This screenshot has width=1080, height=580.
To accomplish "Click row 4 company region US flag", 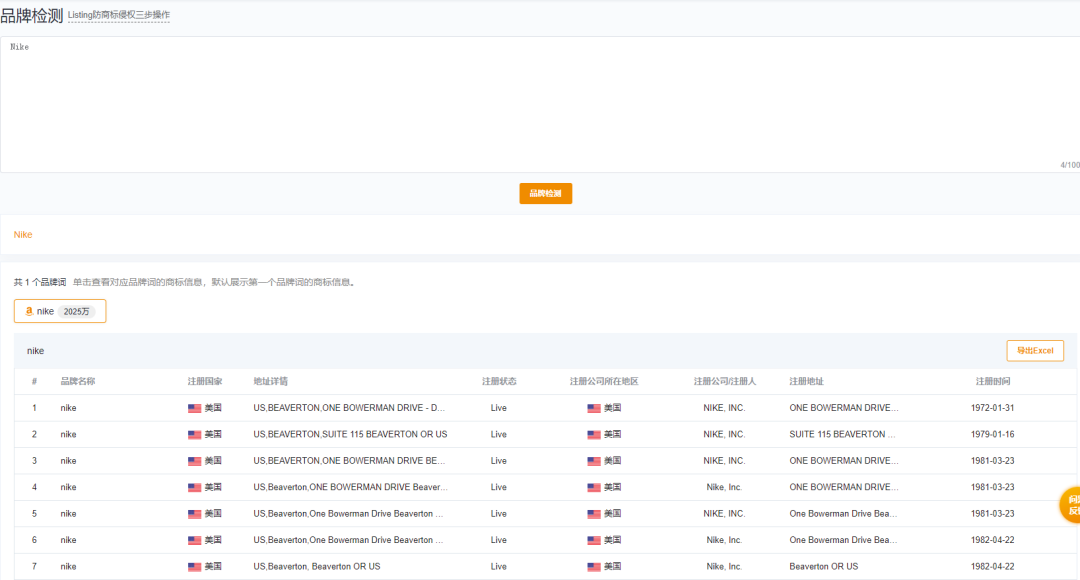I will (x=594, y=488).
